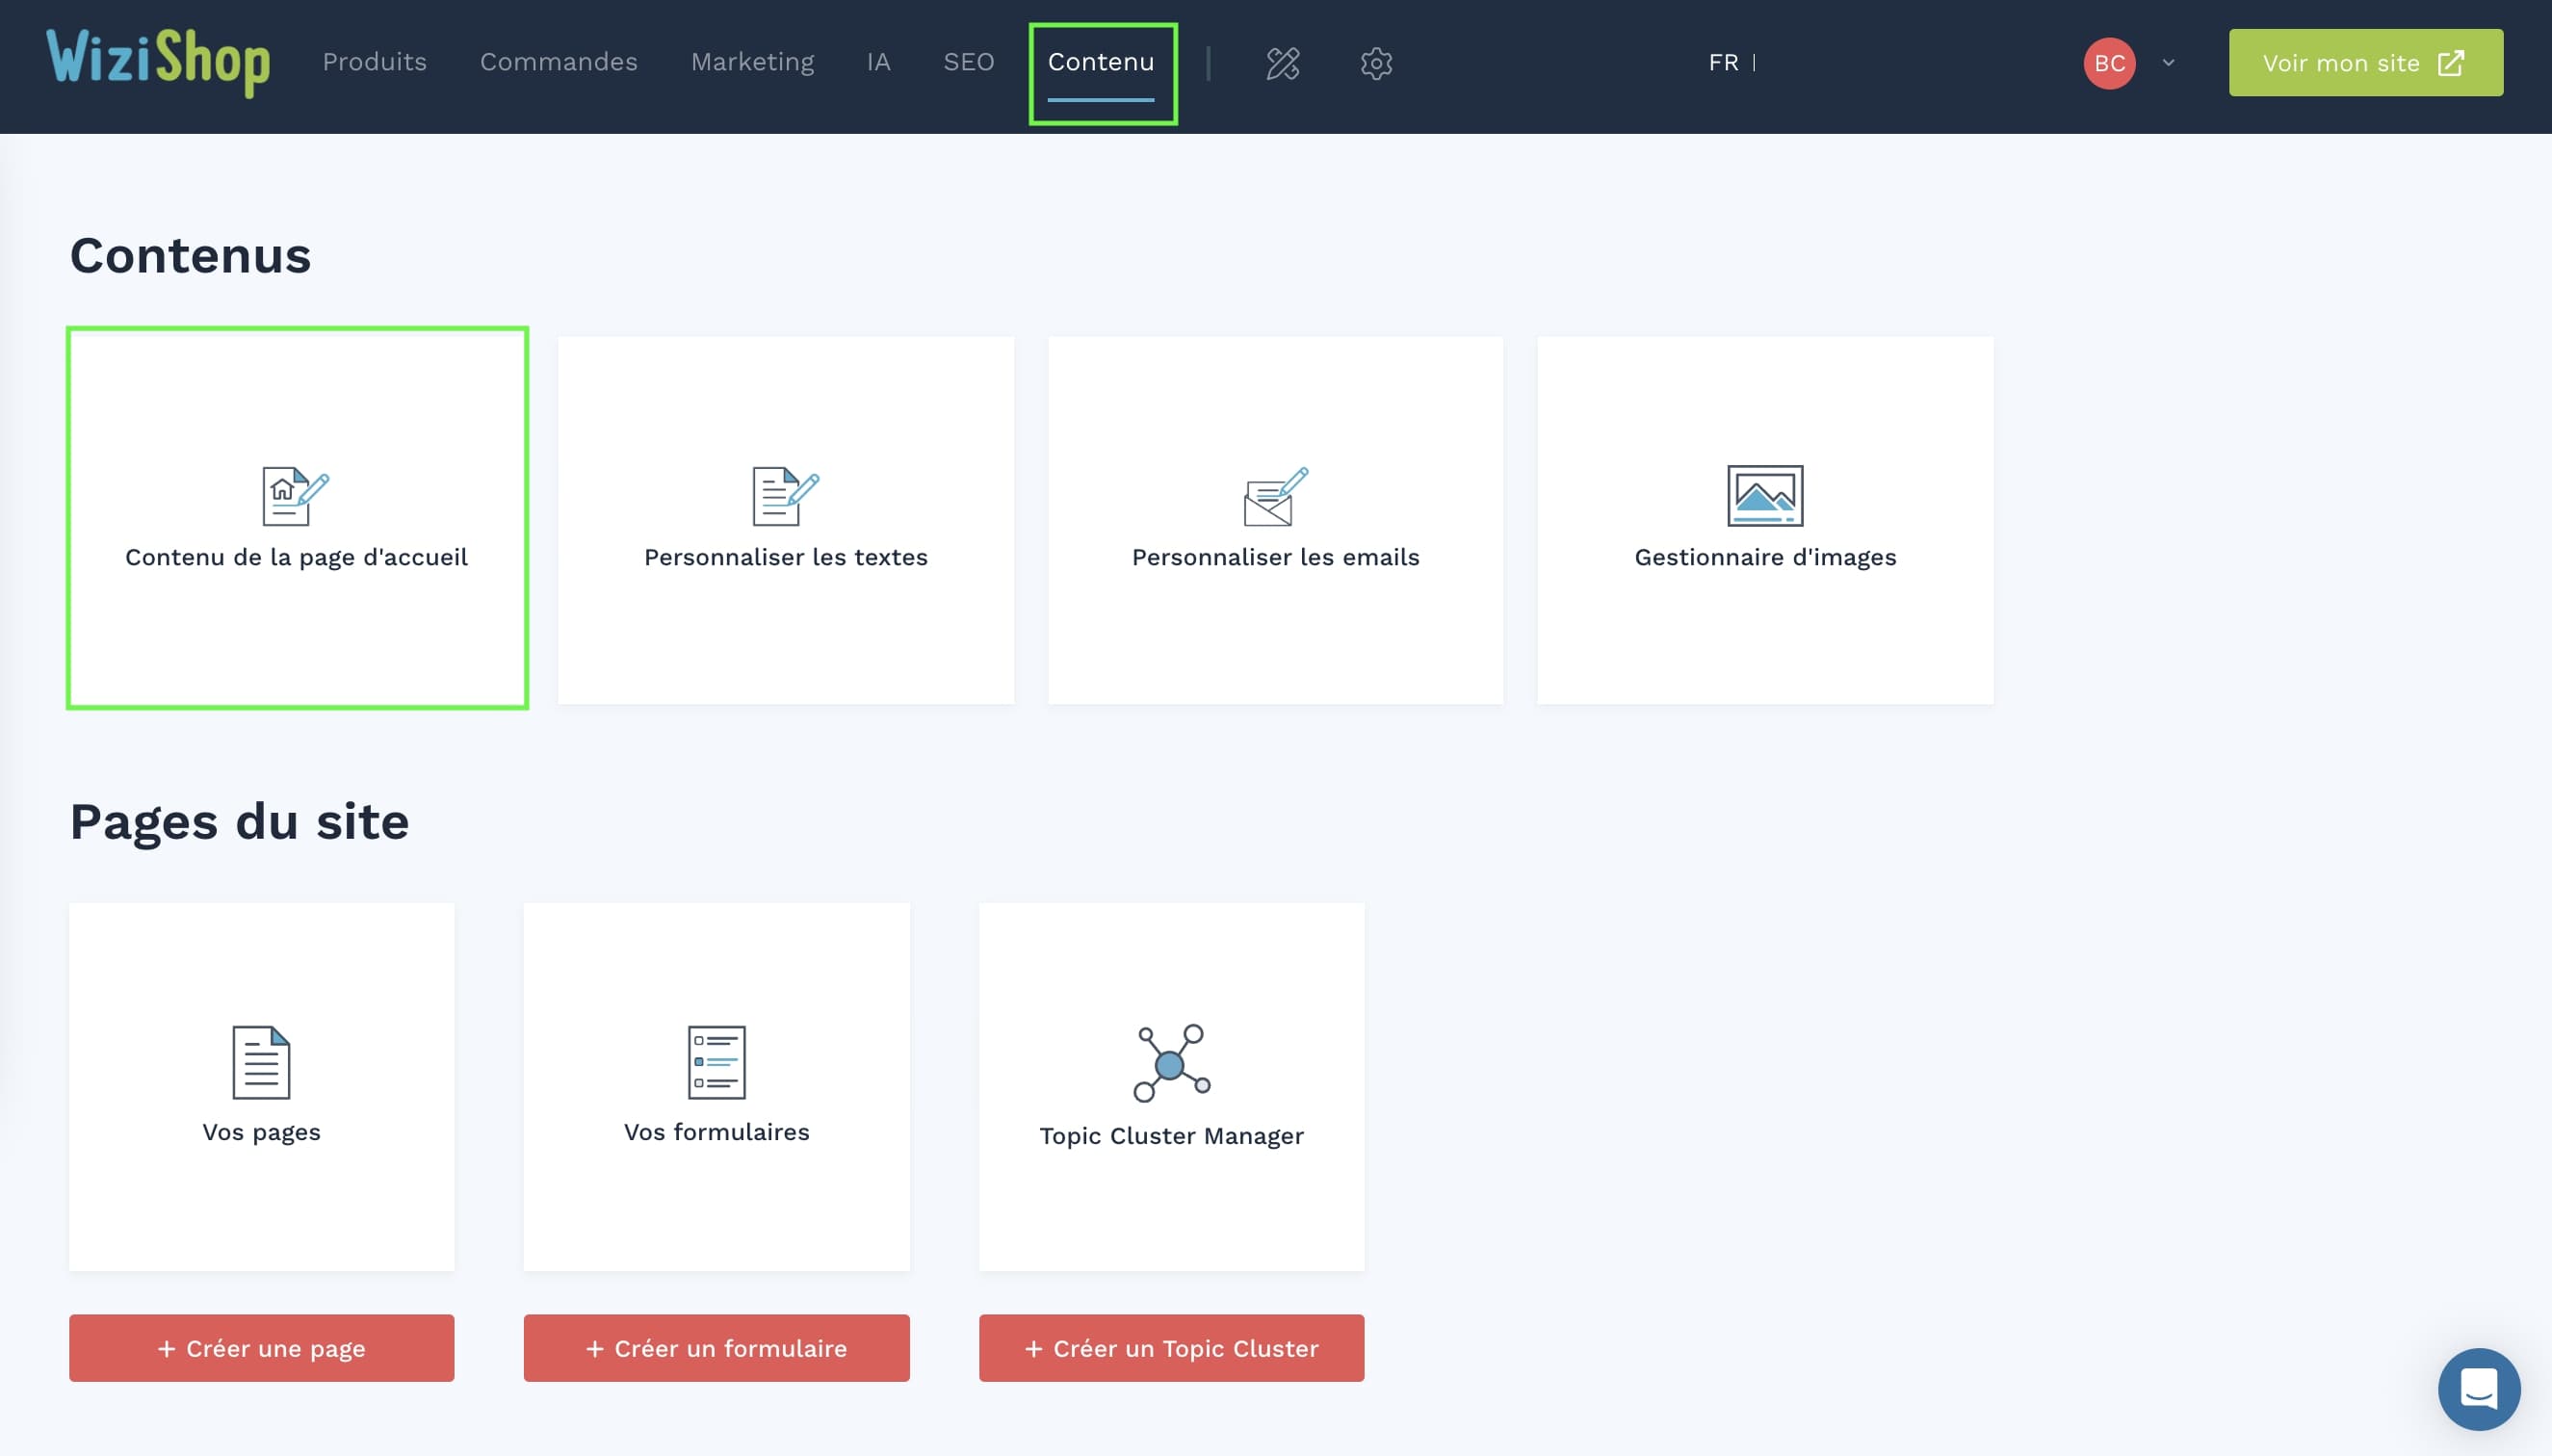The width and height of the screenshot is (2552, 1456).
Task: Click the Vos pages document icon
Action: coord(261,1062)
